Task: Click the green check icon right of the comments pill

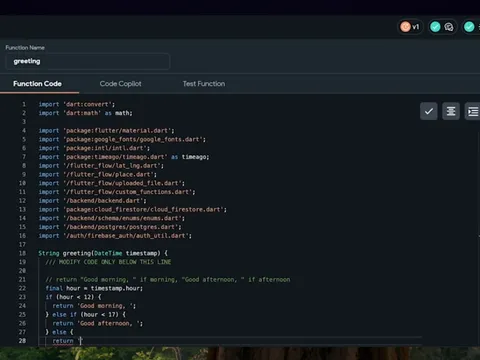Action: click(x=469, y=27)
